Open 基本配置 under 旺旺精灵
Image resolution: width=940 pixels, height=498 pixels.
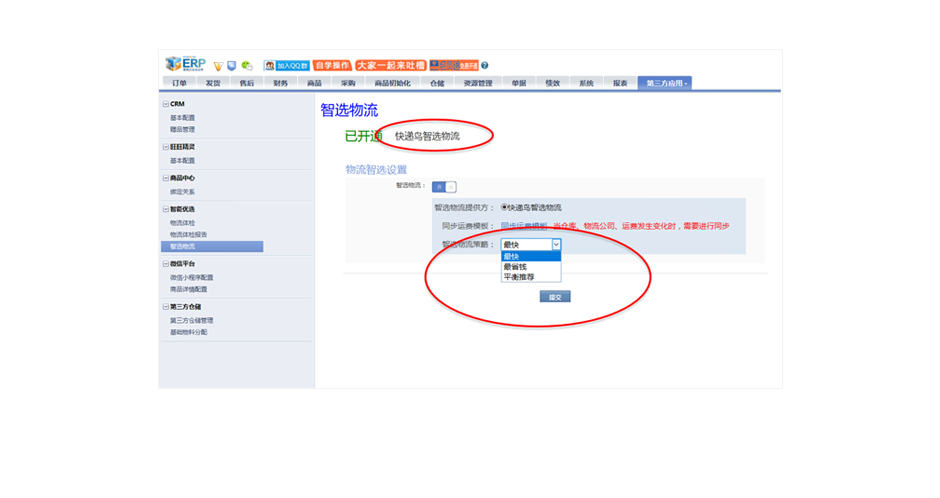182,161
